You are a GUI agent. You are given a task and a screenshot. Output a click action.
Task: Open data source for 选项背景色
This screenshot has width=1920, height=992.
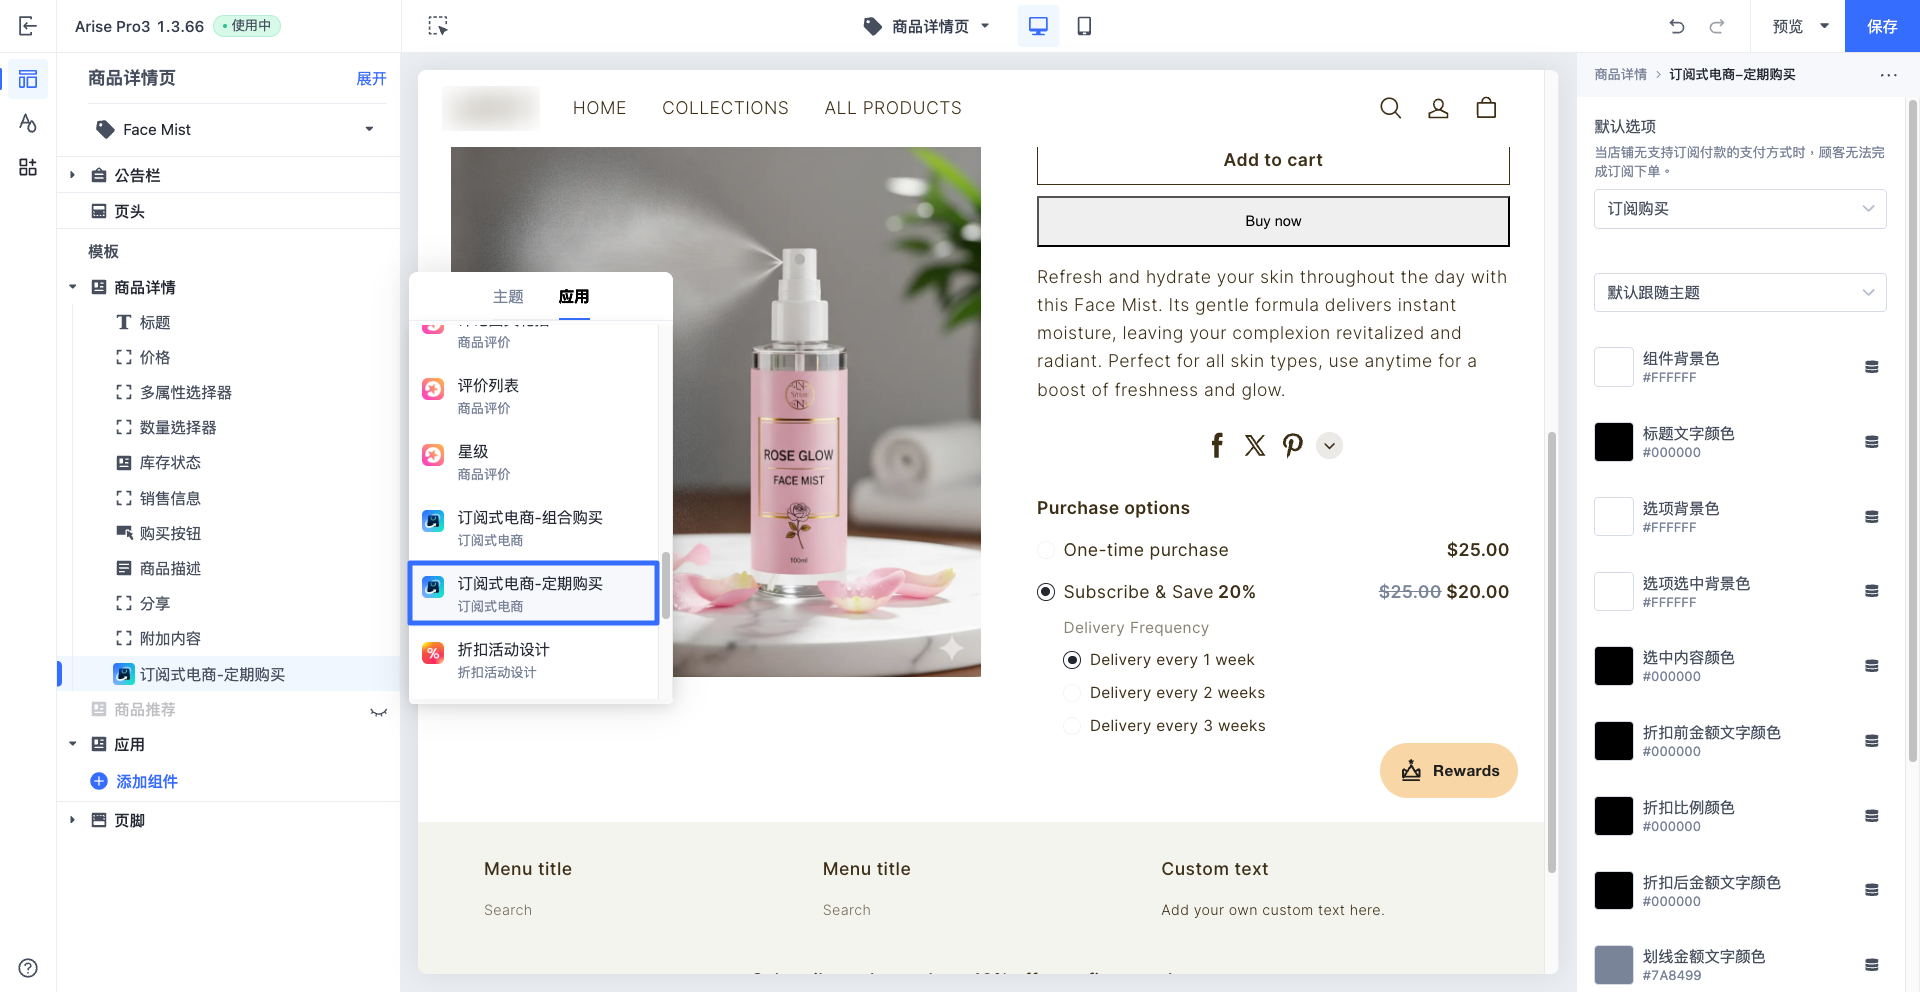(1872, 517)
